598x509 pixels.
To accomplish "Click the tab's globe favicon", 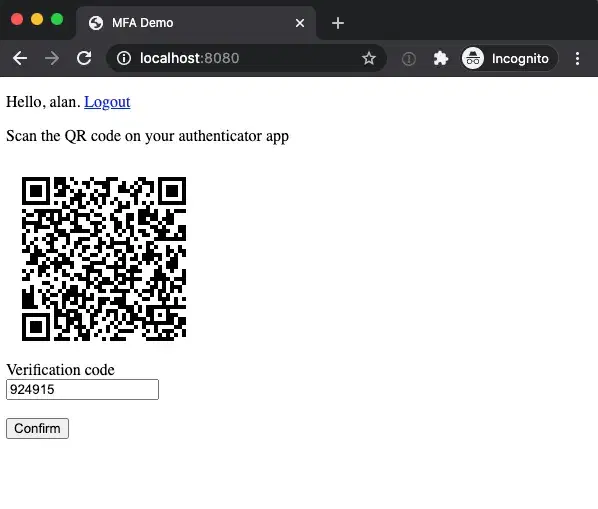I will (96, 23).
